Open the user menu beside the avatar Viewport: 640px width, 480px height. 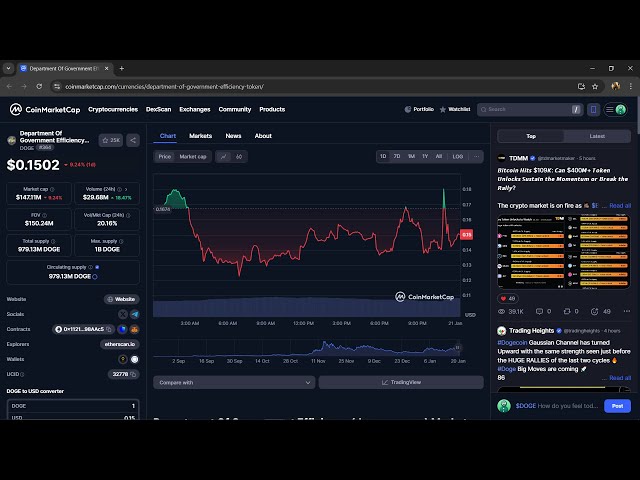(x=609, y=109)
